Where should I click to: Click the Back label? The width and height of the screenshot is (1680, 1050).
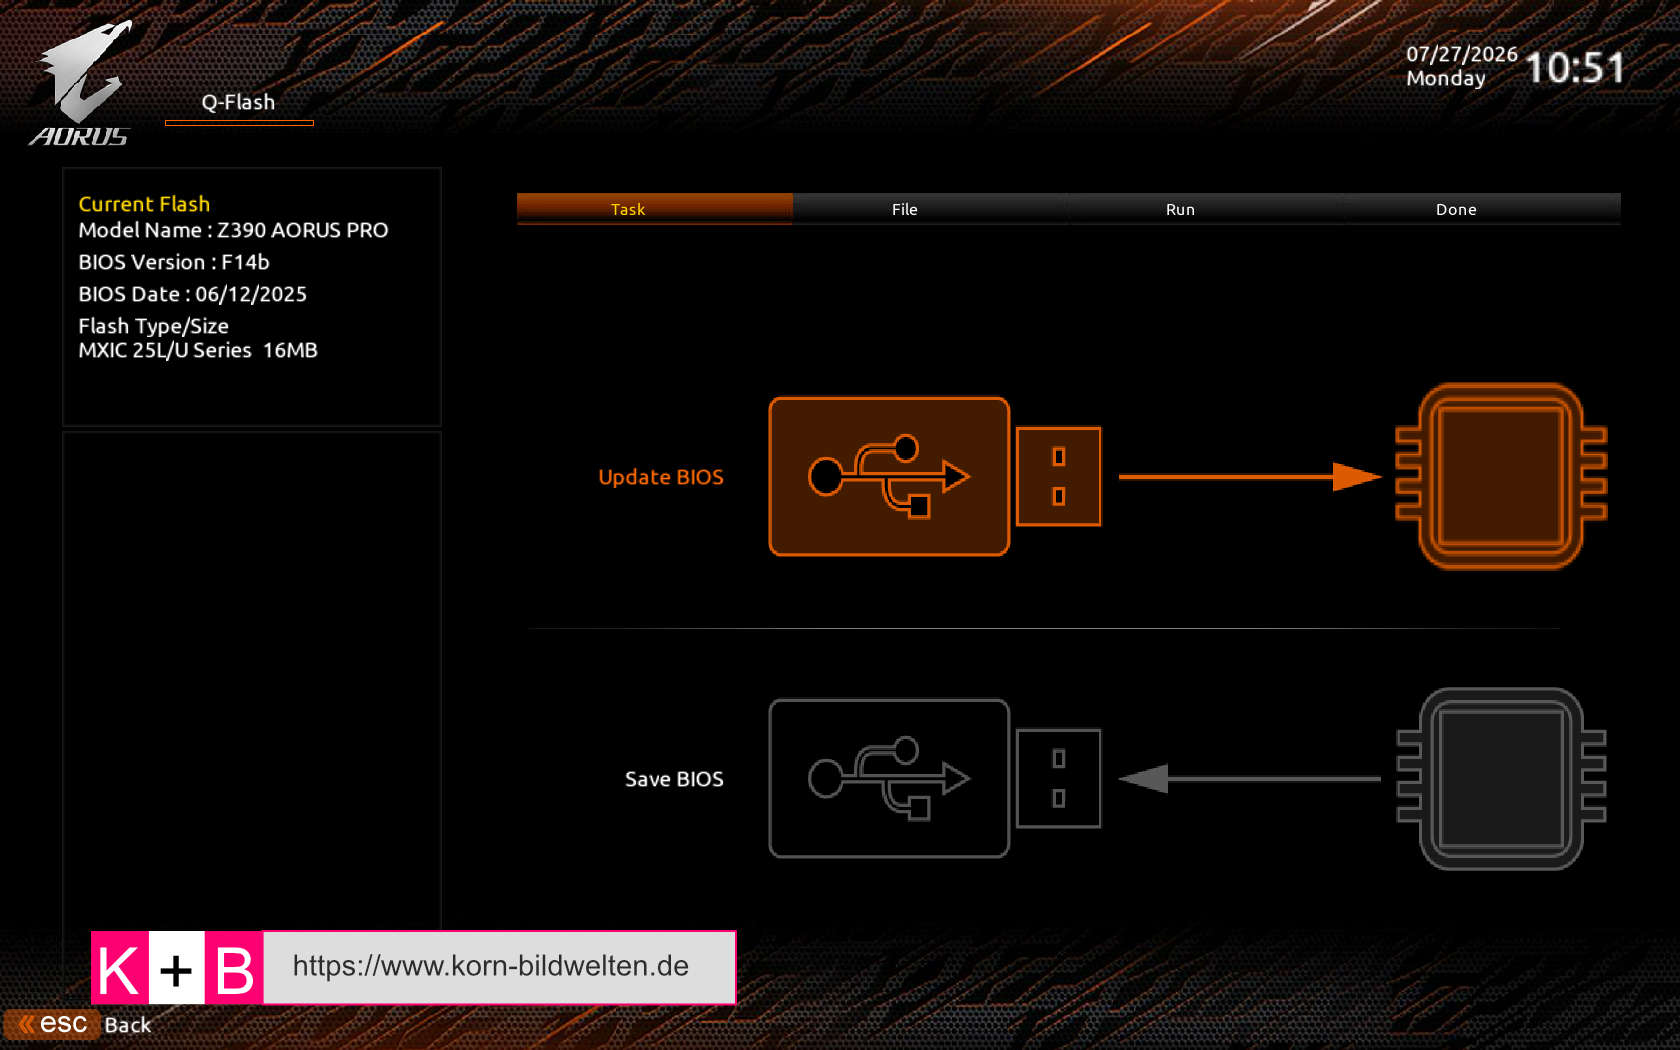pos(128,1025)
